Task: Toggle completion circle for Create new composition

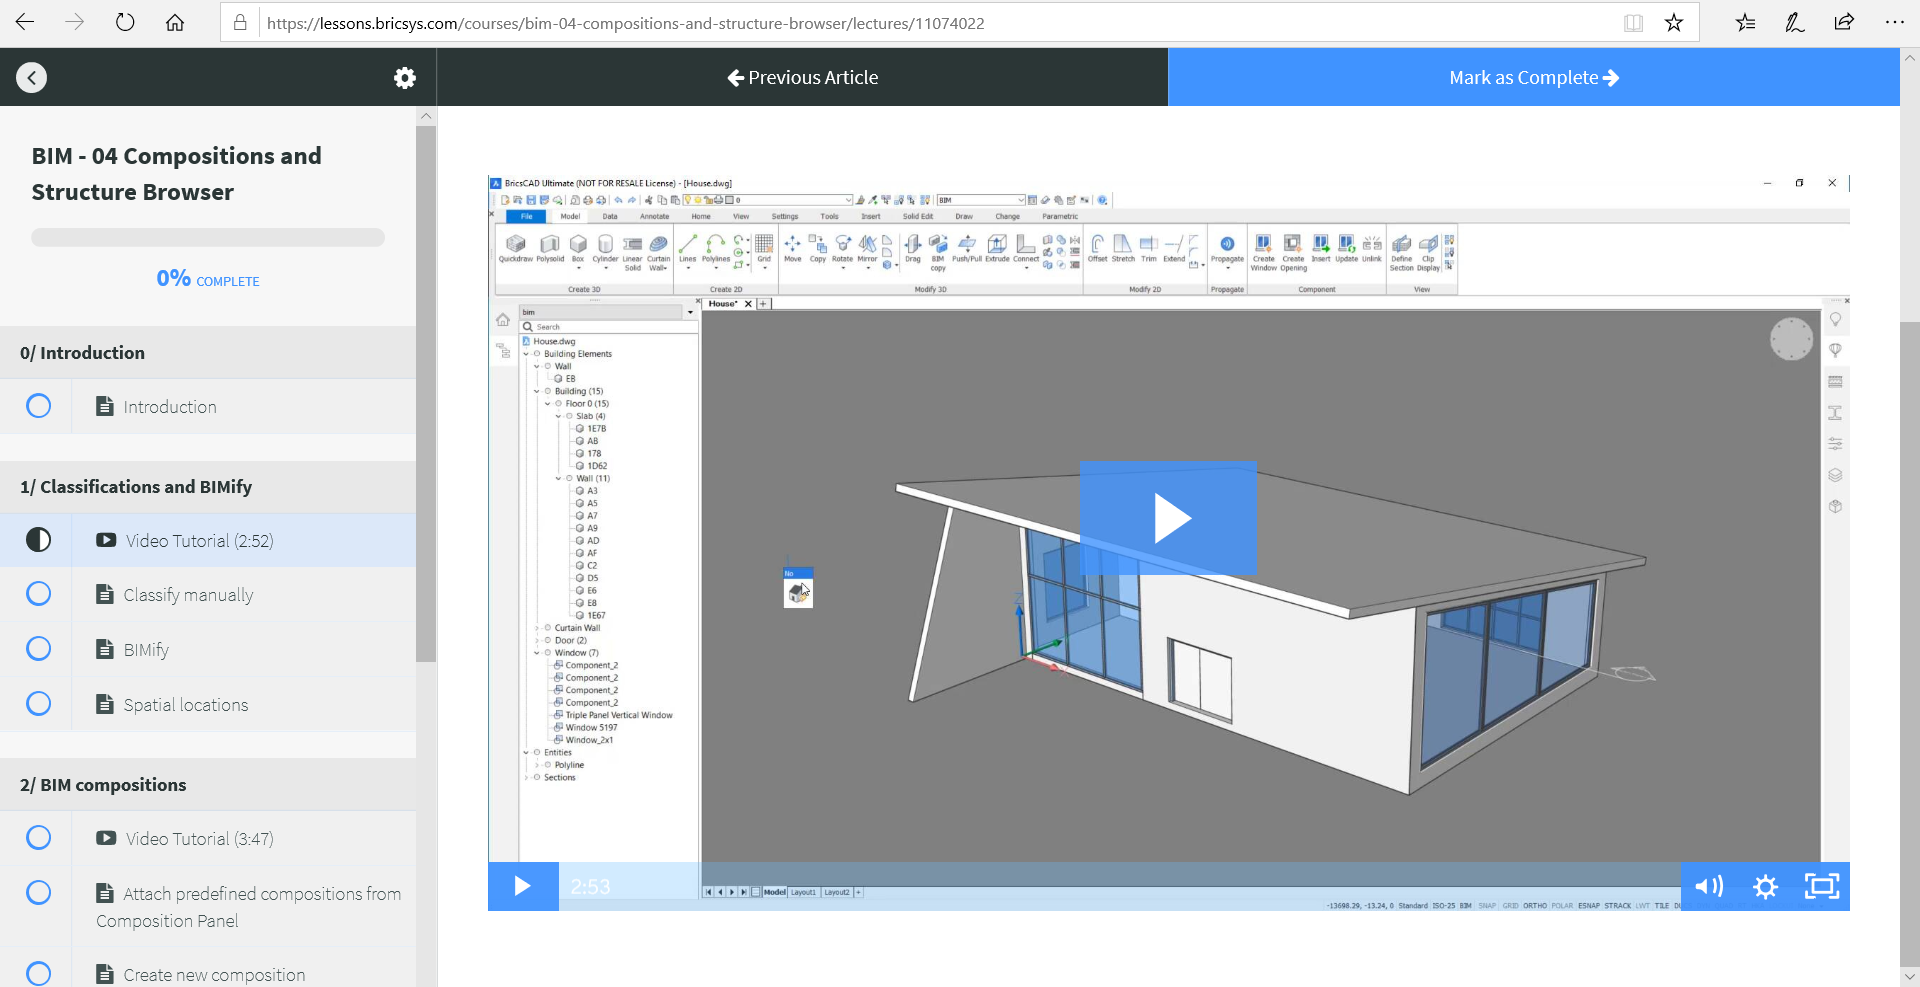Action: point(38,973)
